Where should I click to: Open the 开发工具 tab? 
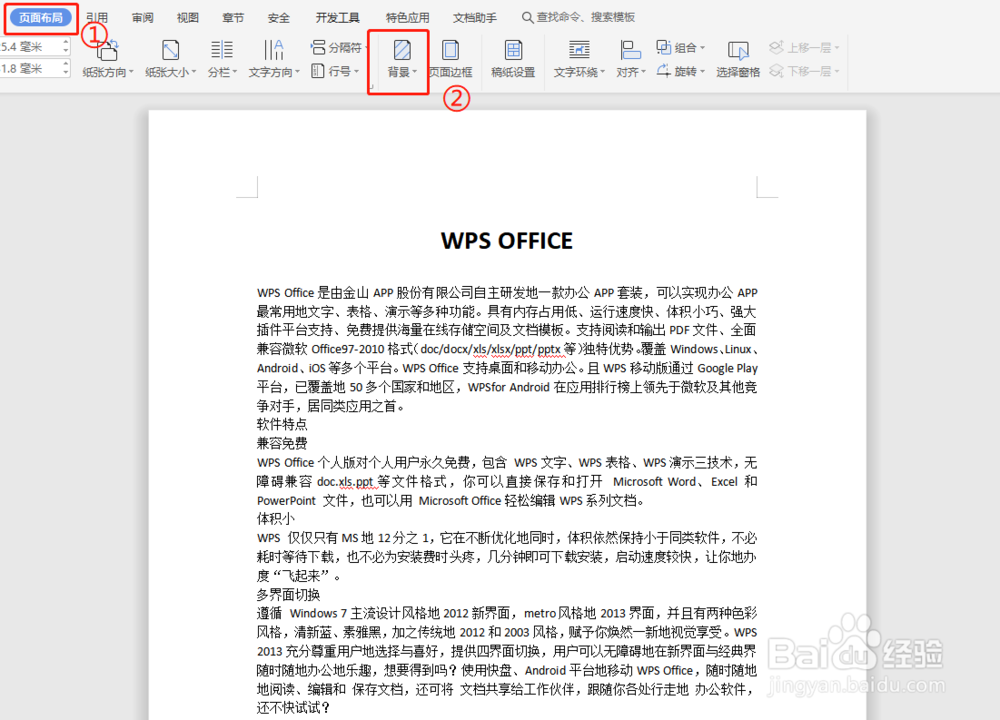pos(337,18)
